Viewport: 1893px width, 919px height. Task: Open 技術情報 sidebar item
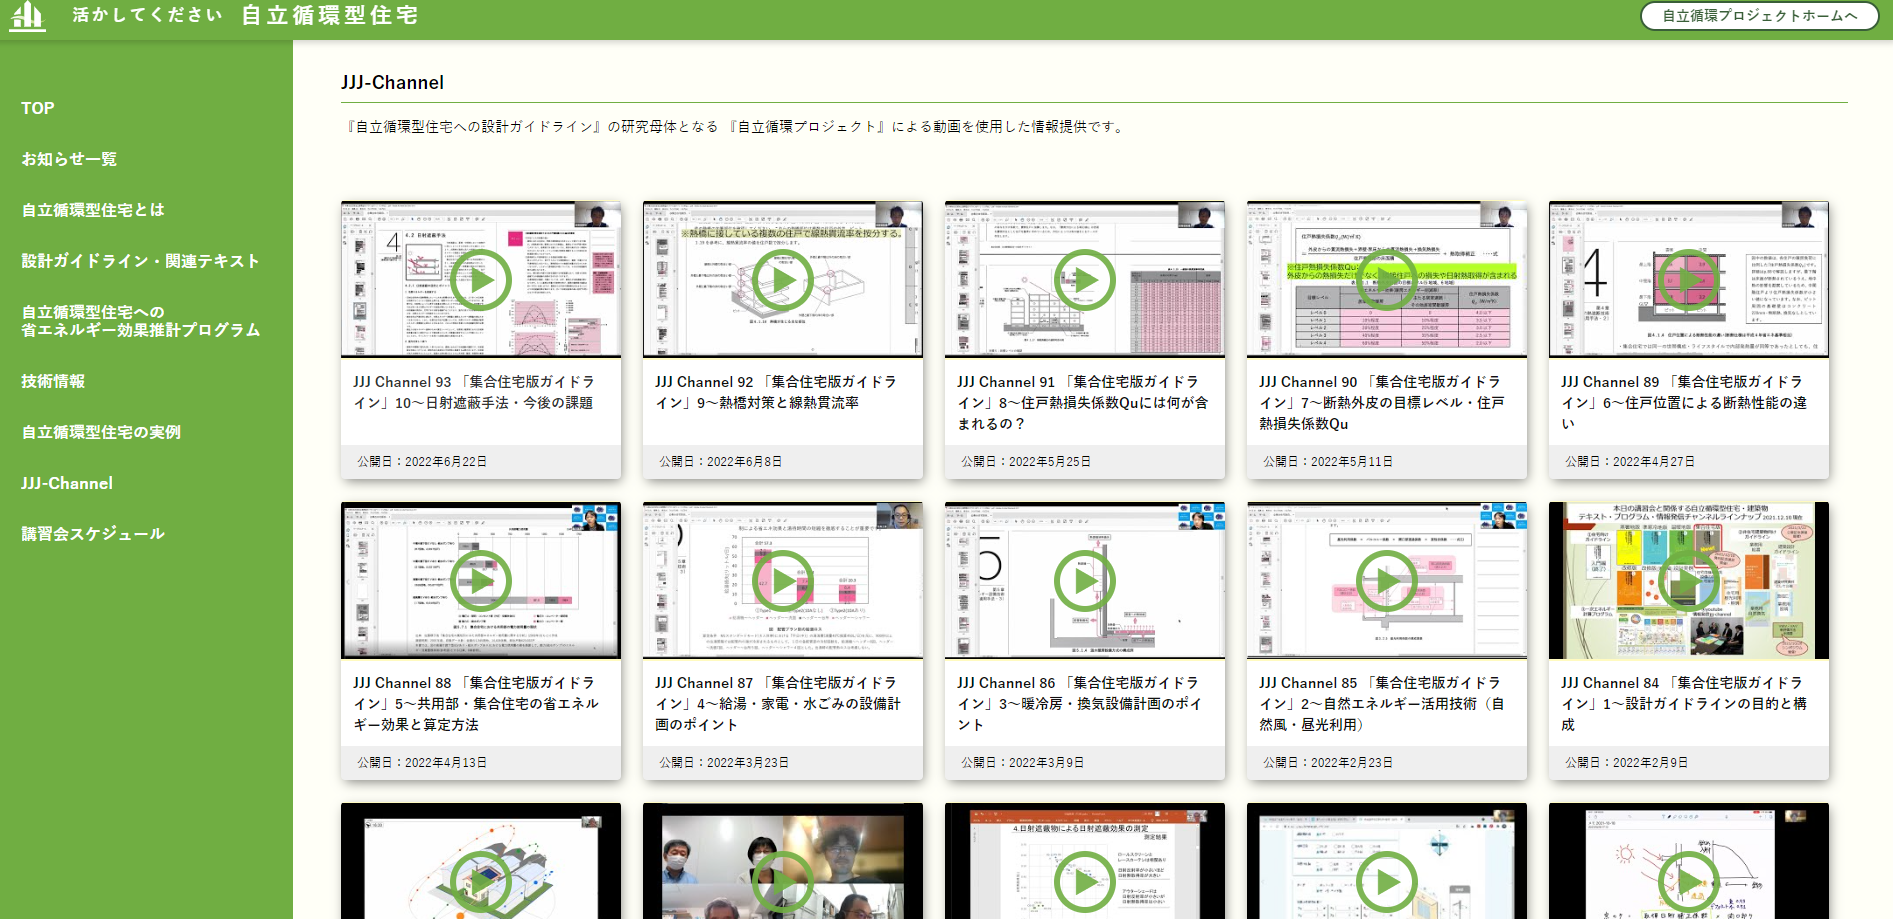(x=53, y=381)
